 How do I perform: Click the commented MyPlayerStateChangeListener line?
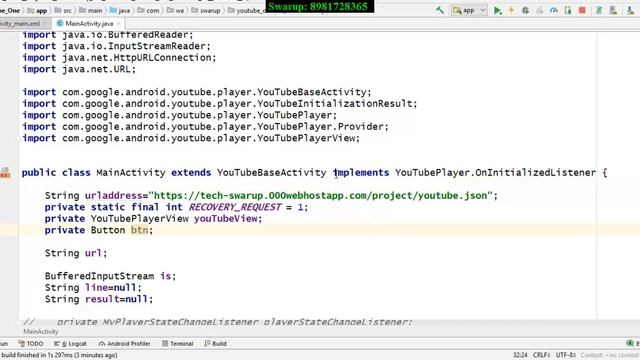coord(218,322)
